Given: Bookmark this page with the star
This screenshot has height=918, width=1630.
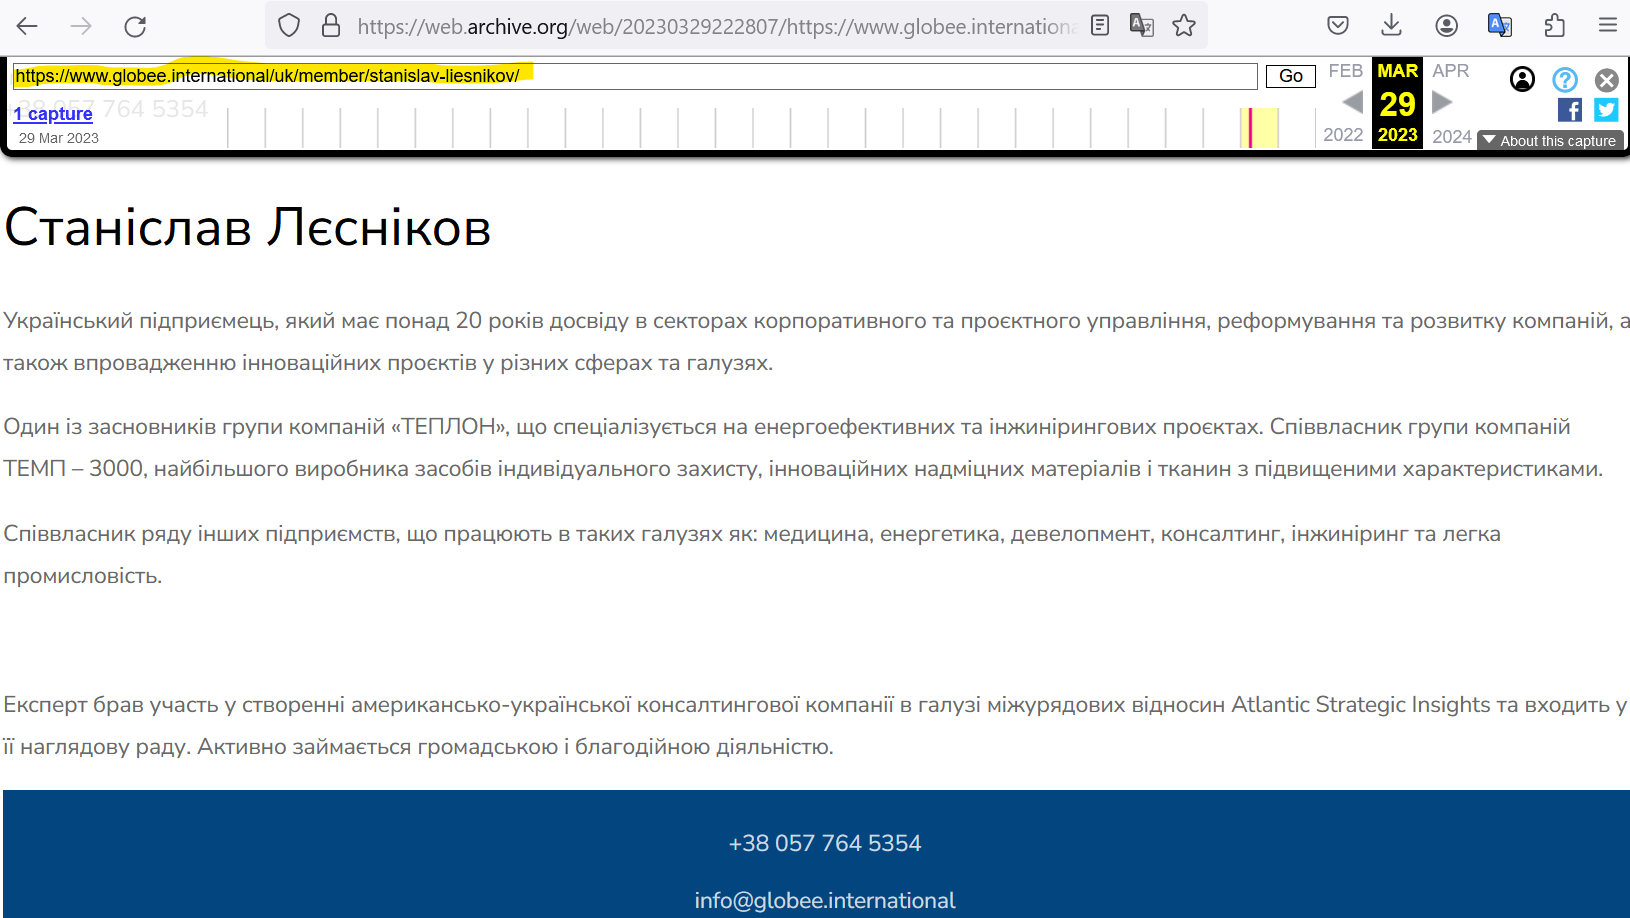Looking at the screenshot, I should [1184, 26].
